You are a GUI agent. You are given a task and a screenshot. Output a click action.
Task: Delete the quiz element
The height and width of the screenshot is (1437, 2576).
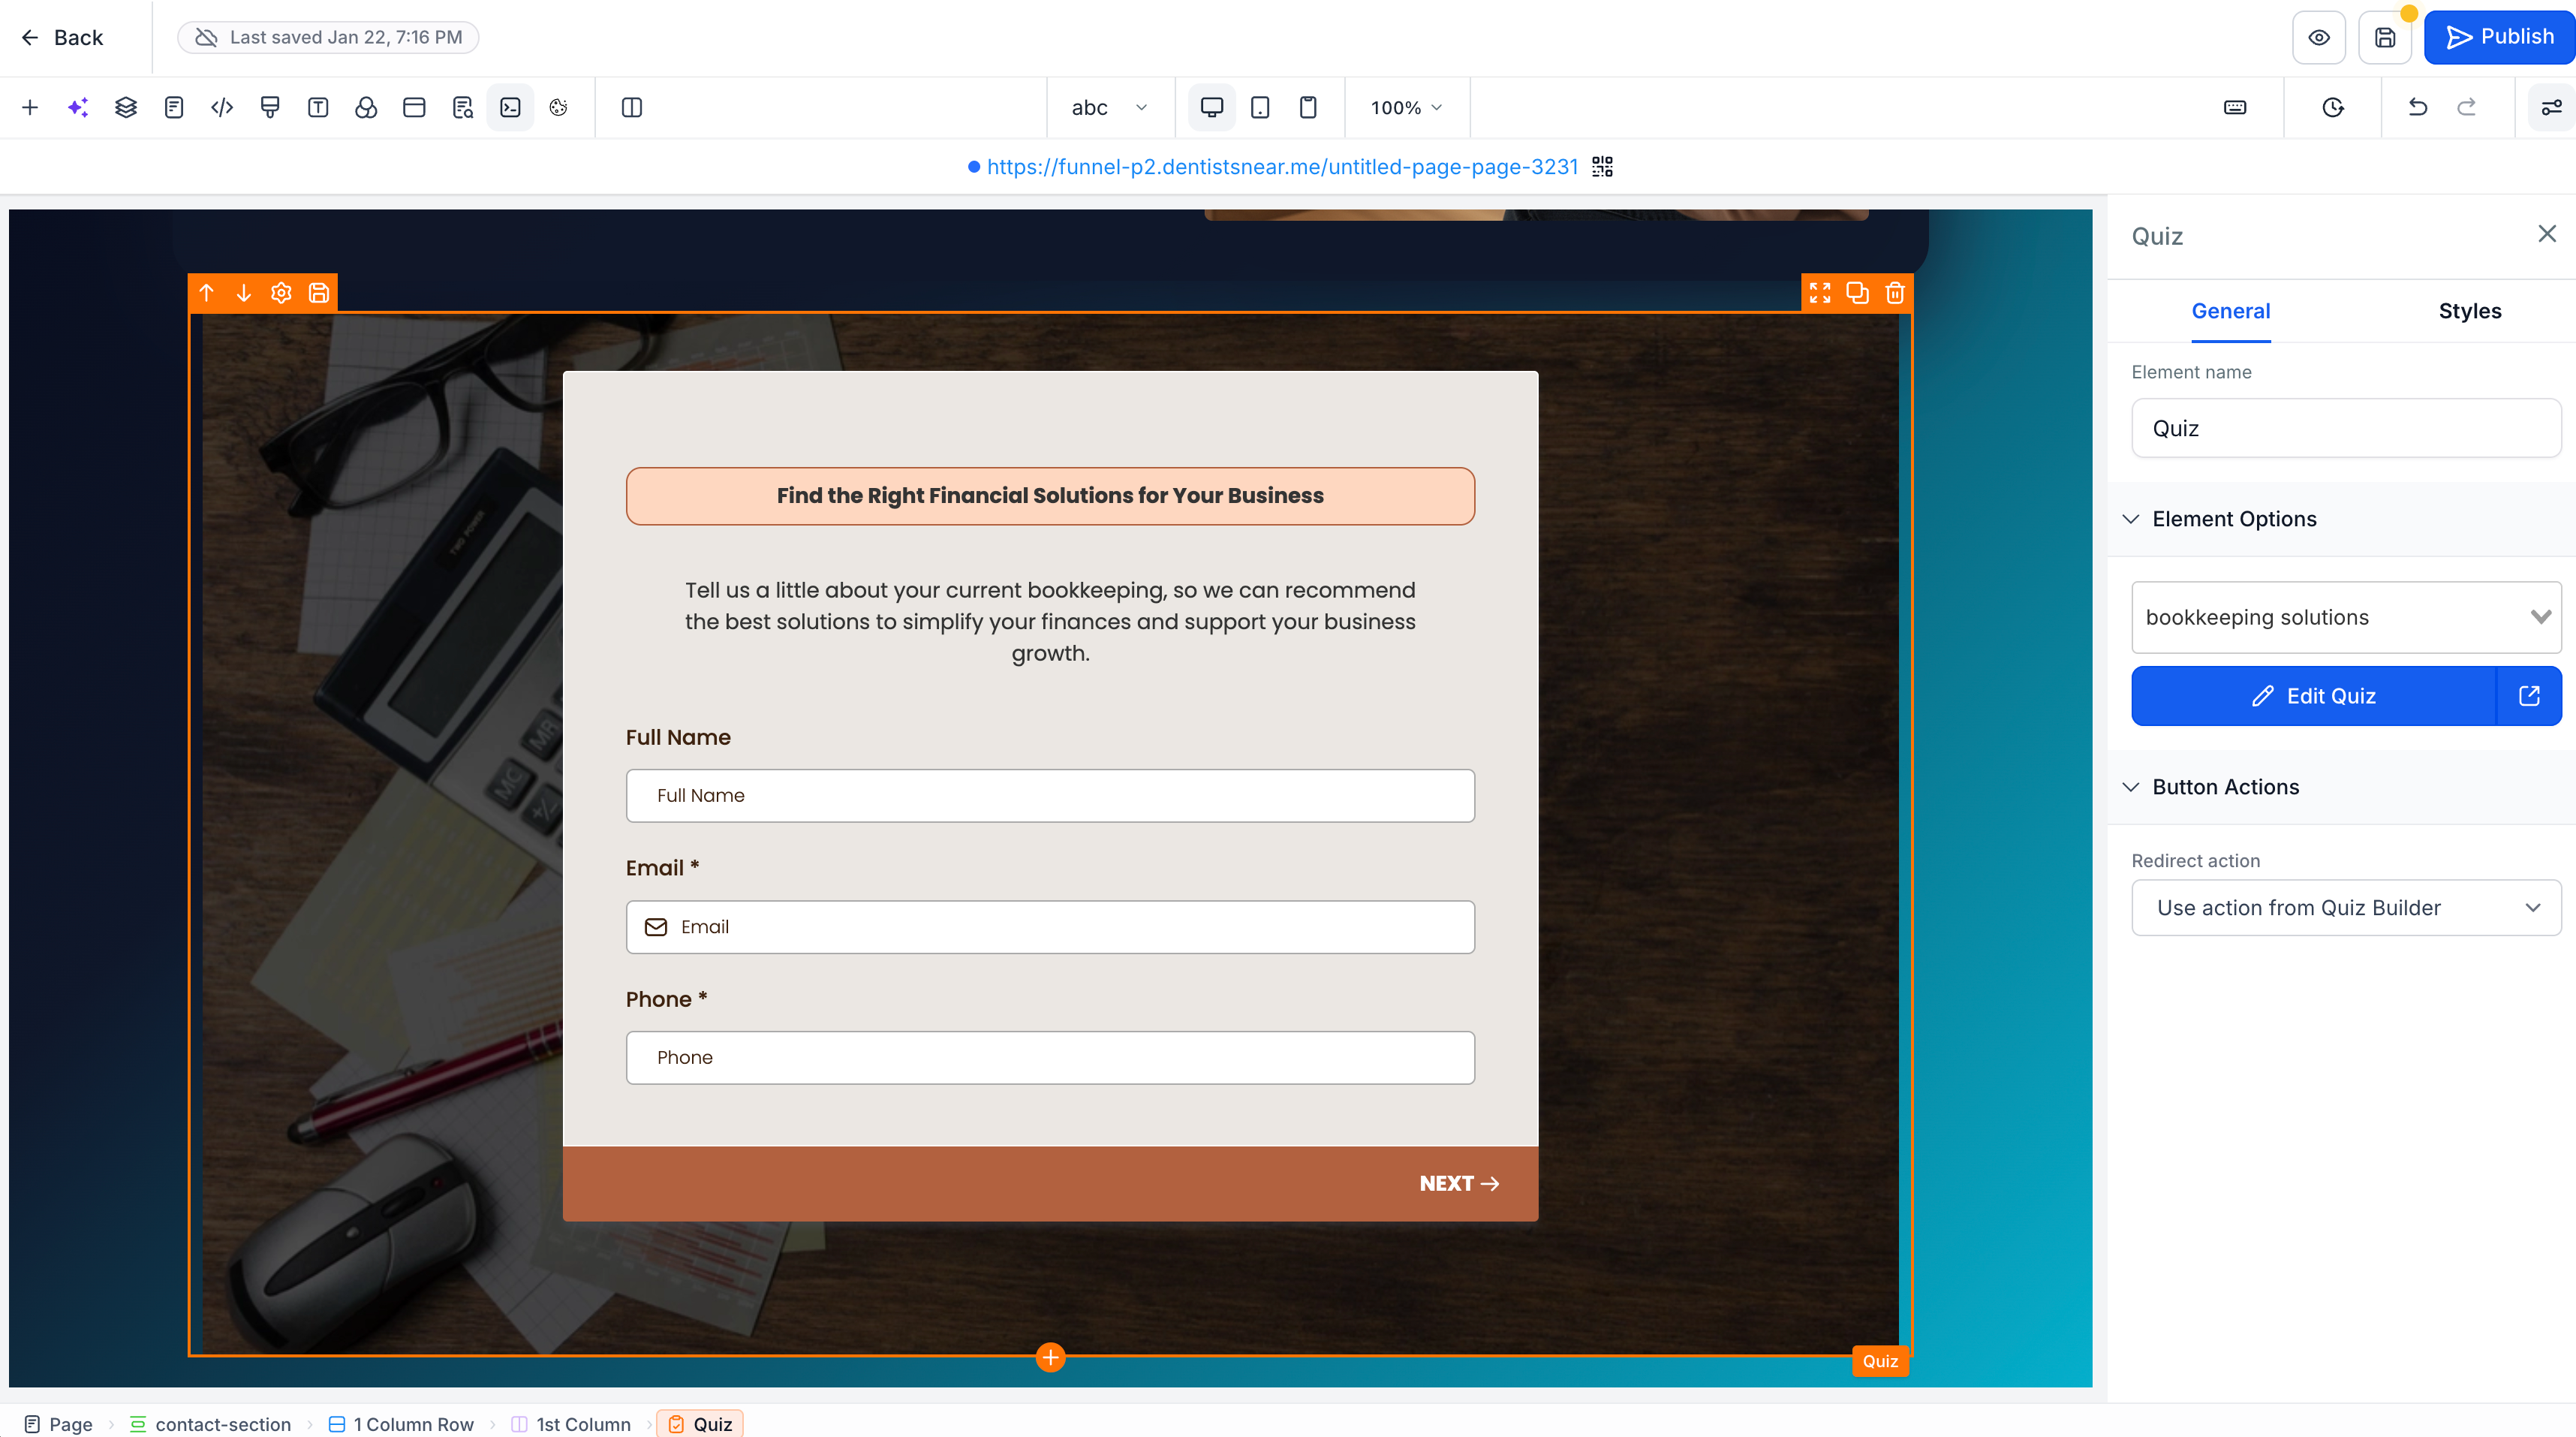point(1895,293)
